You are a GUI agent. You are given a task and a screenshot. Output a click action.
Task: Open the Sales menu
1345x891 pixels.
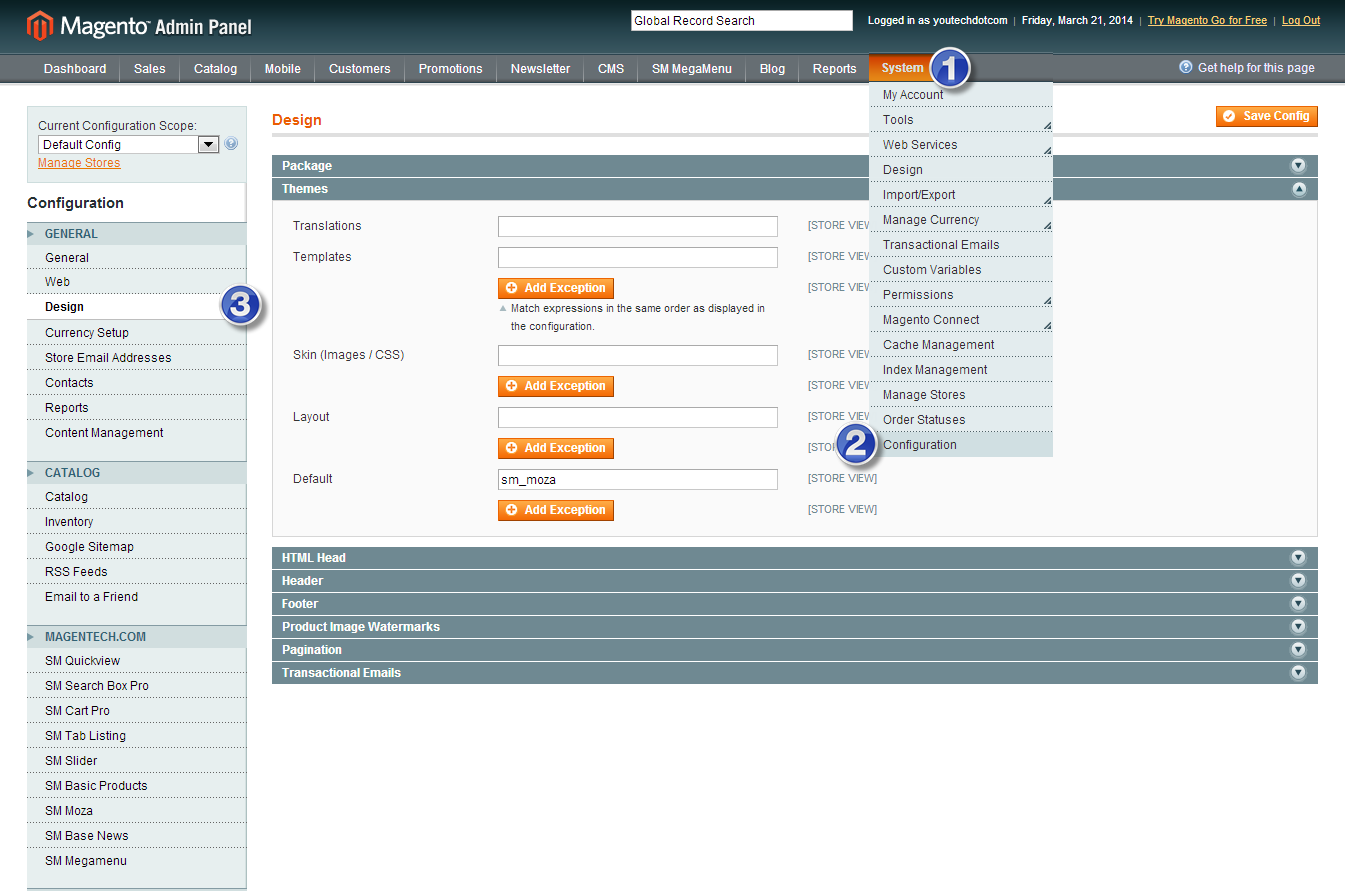click(150, 69)
